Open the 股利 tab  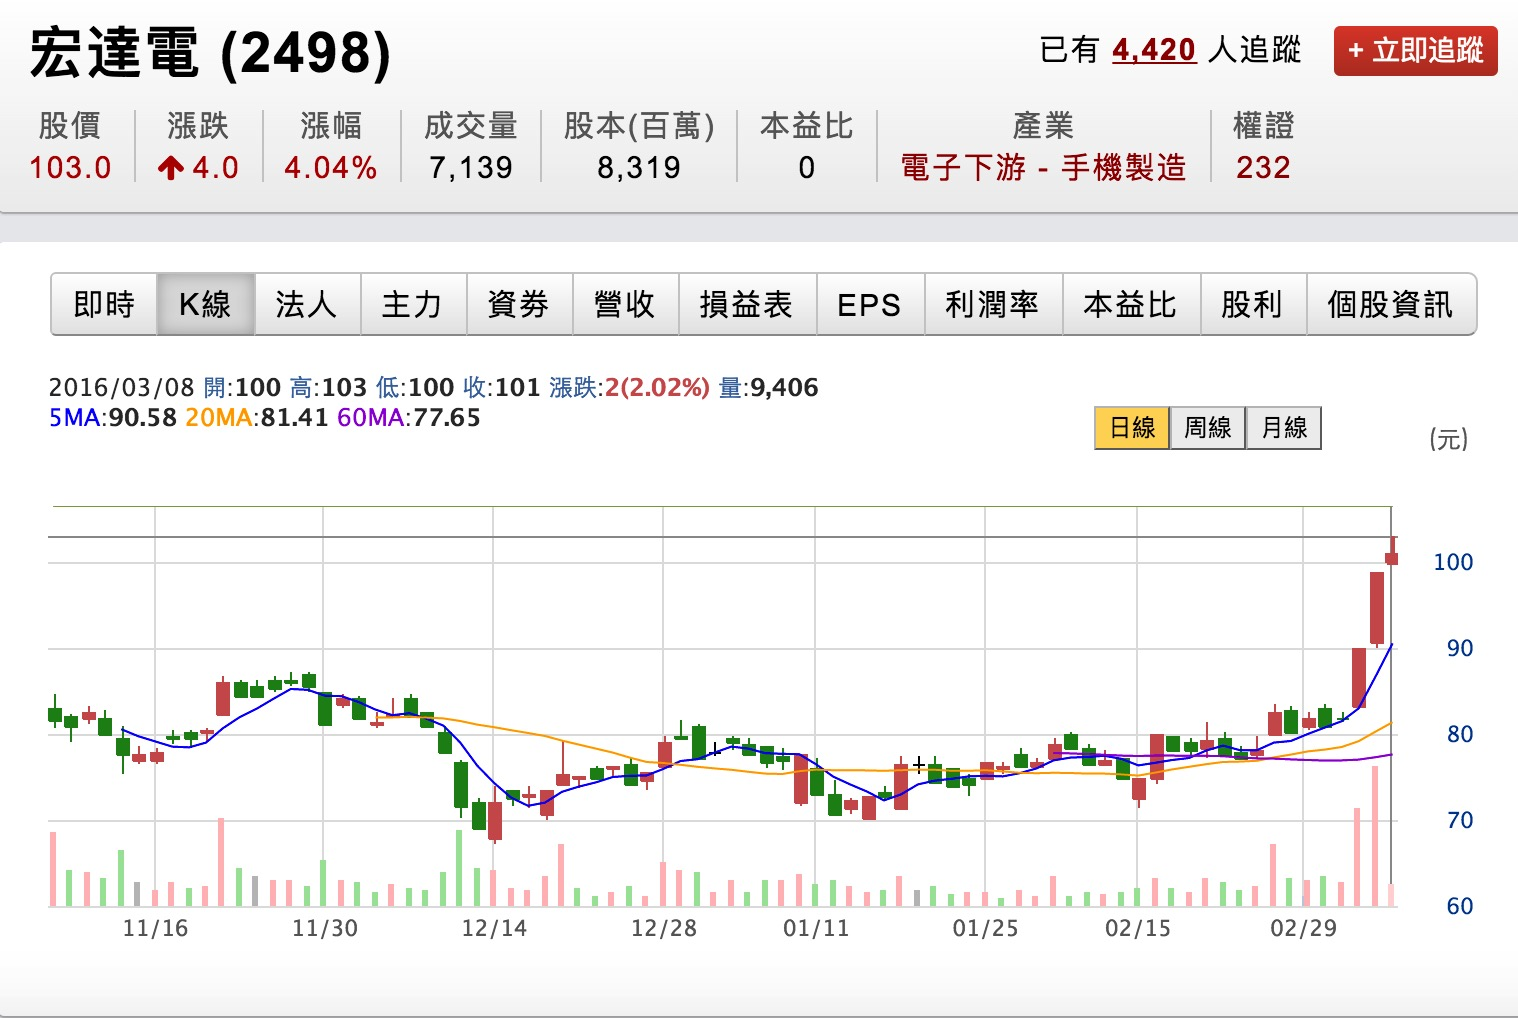[1252, 304]
